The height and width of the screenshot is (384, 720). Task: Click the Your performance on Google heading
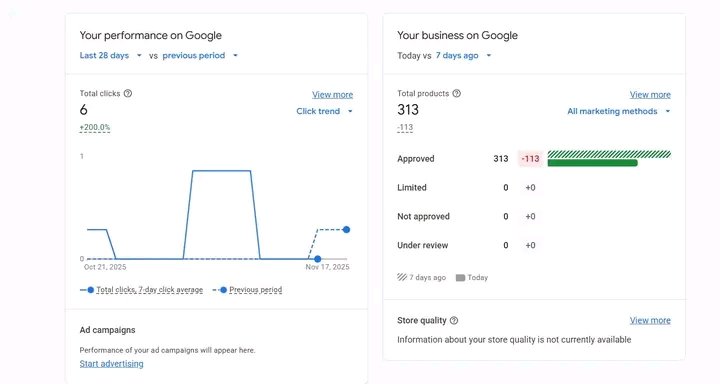click(151, 35)
